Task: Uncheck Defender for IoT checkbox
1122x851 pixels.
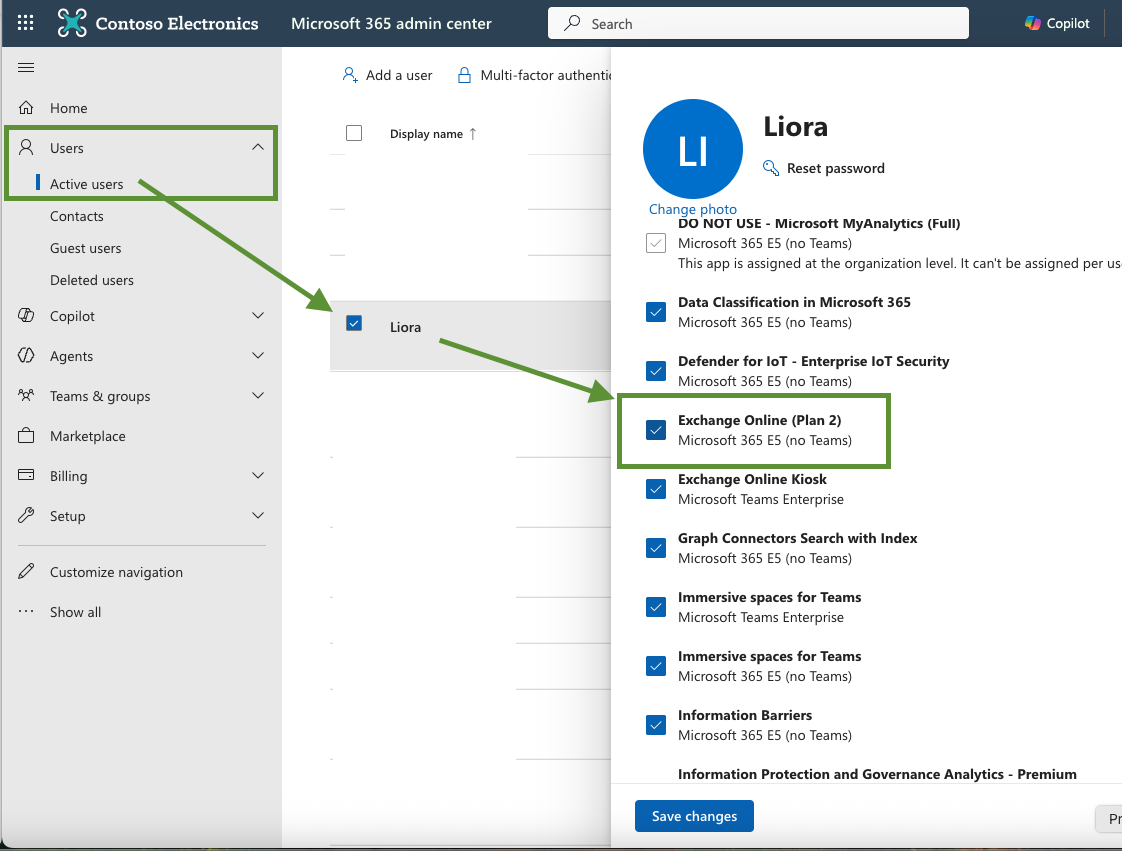Action: [x=655, y=371]
